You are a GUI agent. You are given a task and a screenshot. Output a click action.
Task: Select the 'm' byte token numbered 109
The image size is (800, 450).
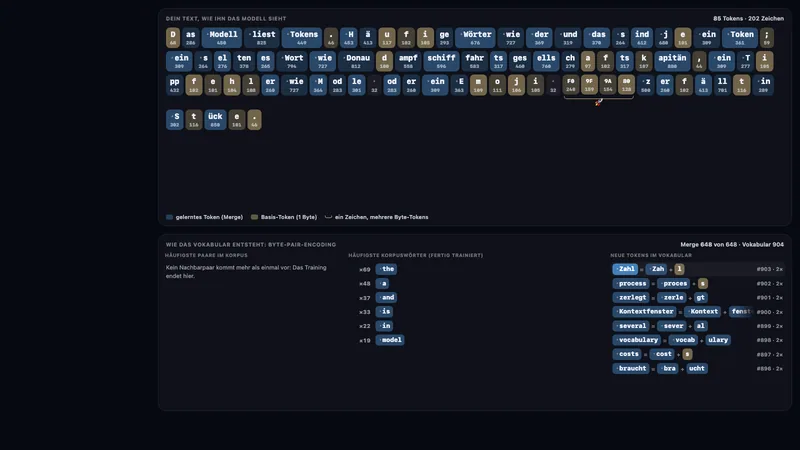click(478, 84)
